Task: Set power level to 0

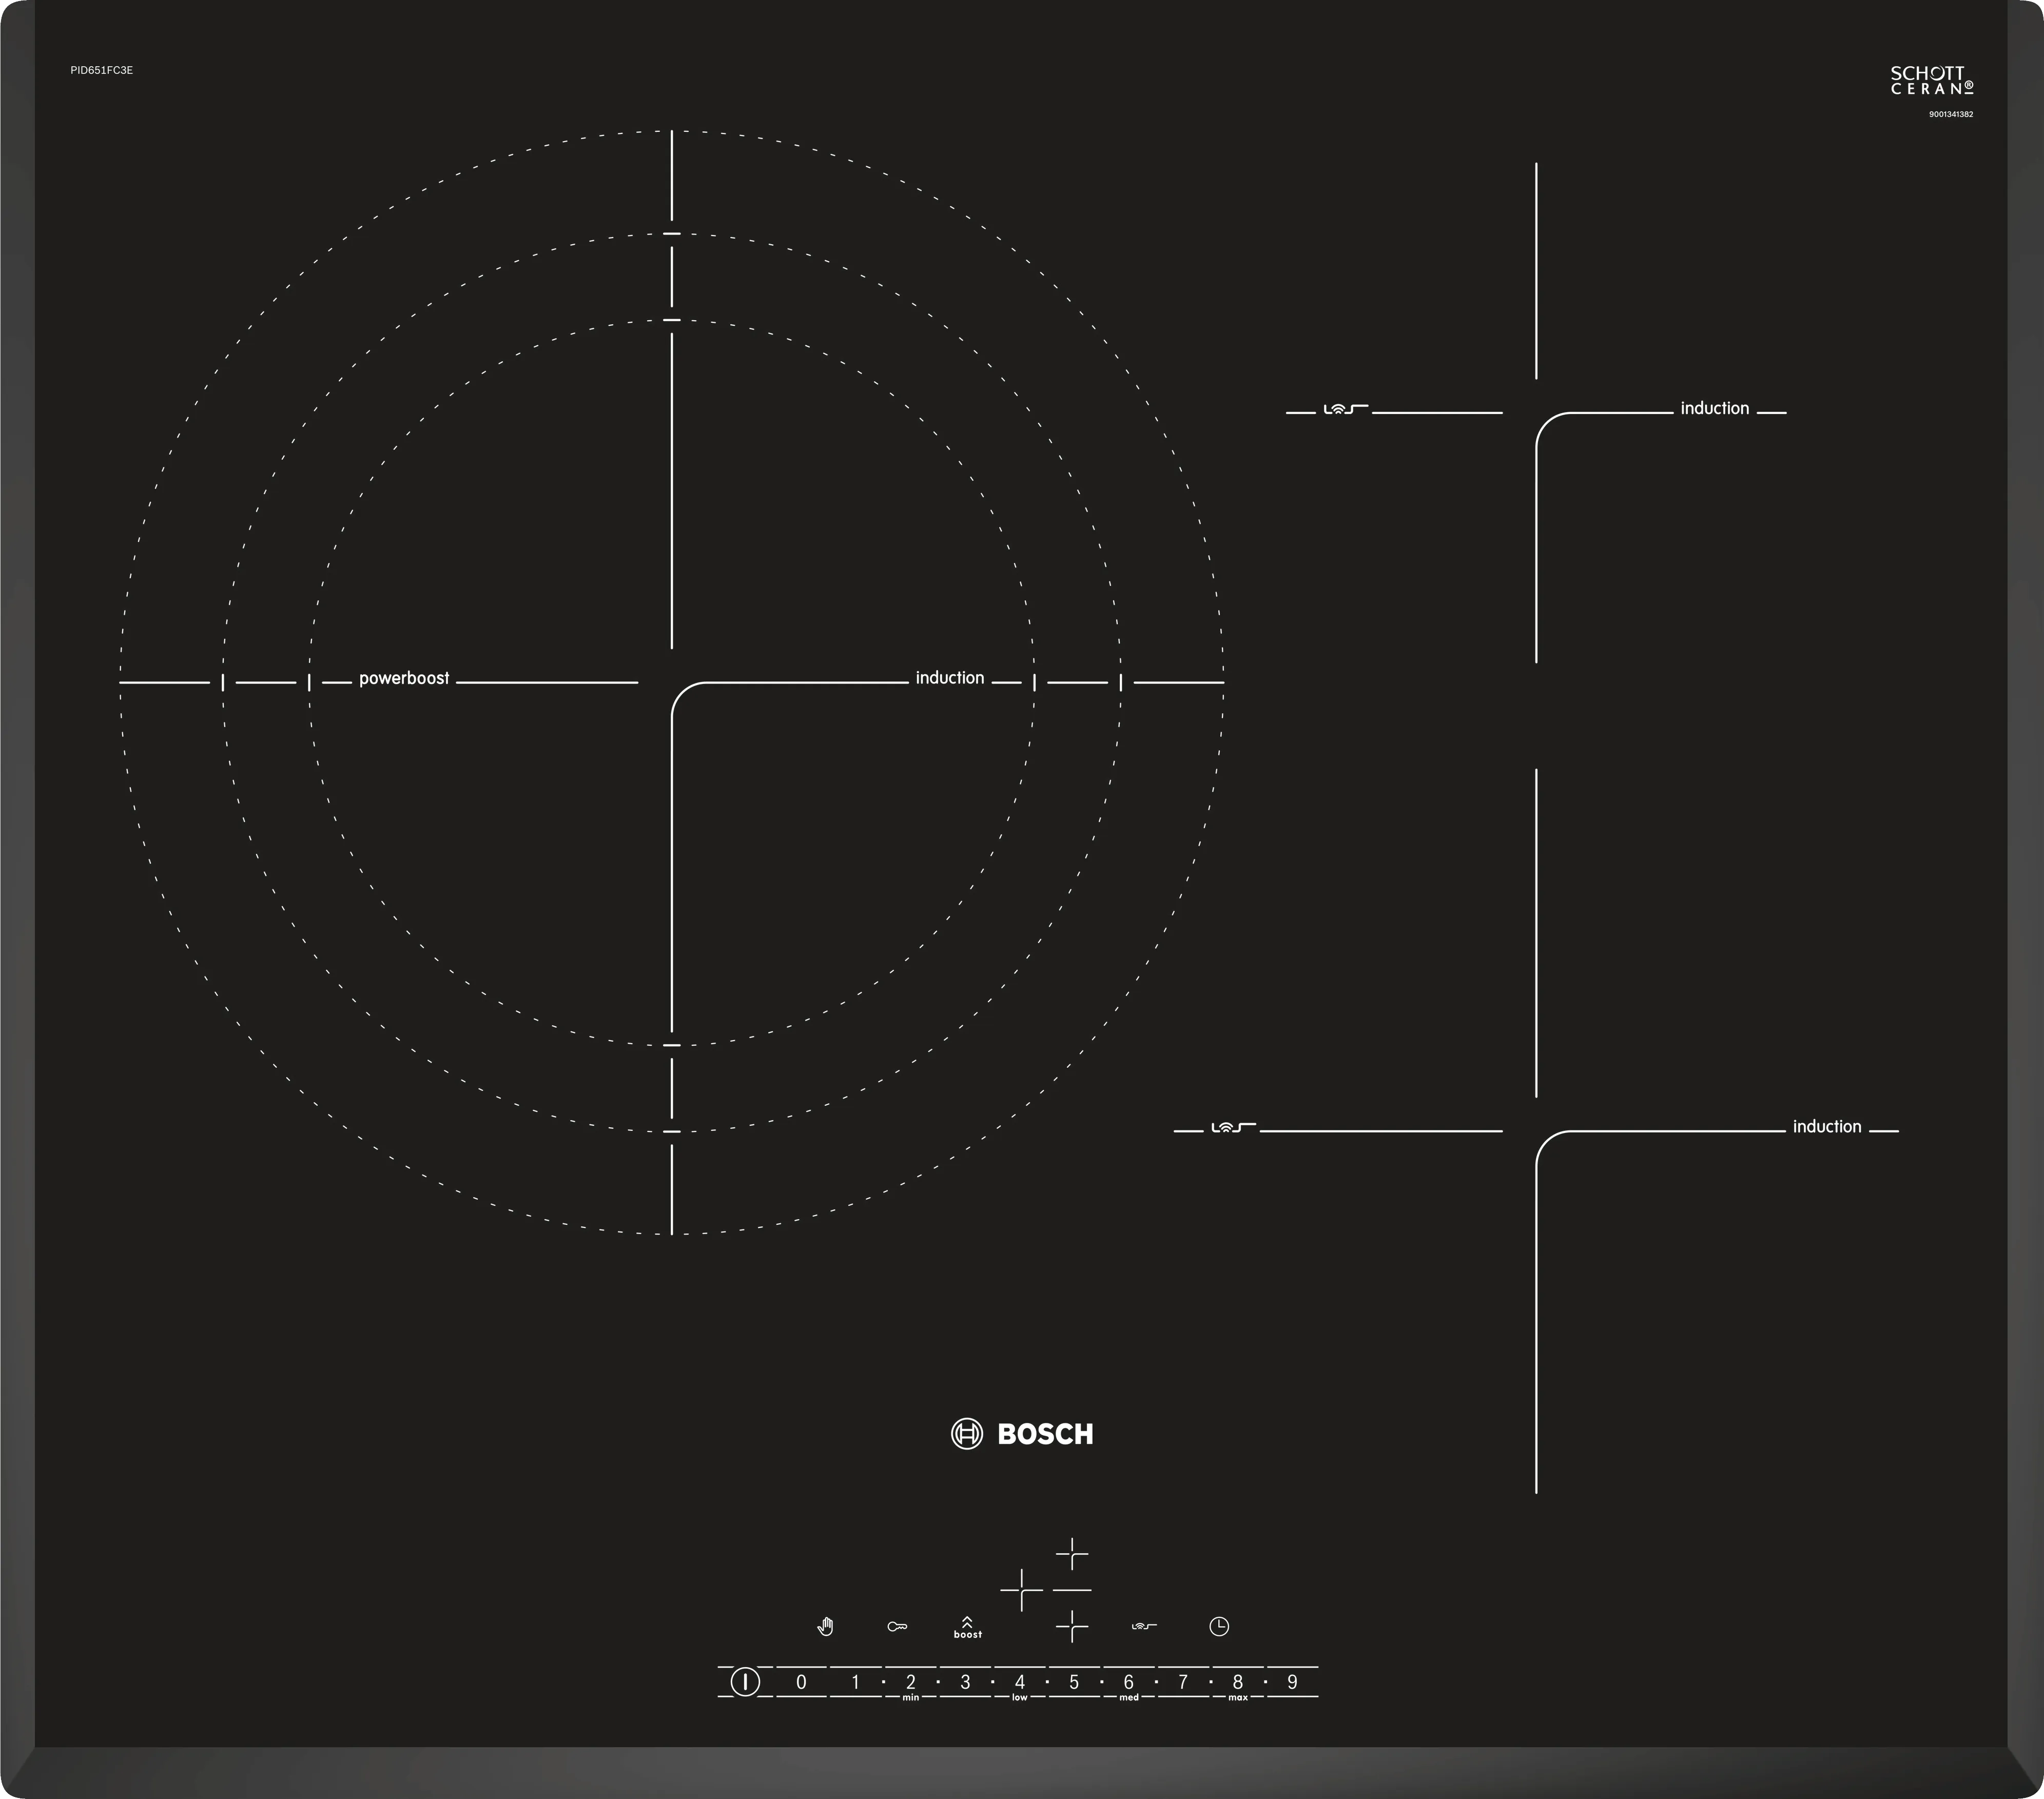Action: [x=801, y=1682]
